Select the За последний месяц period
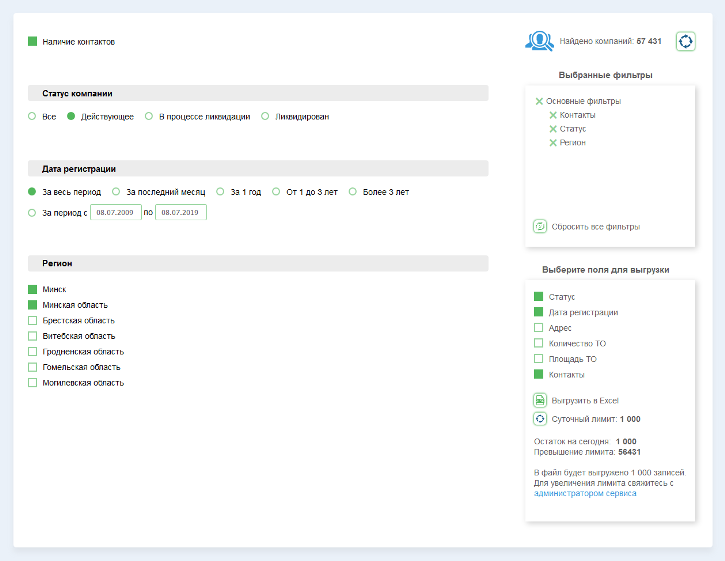The image size is (725, 561). [117, 192]
